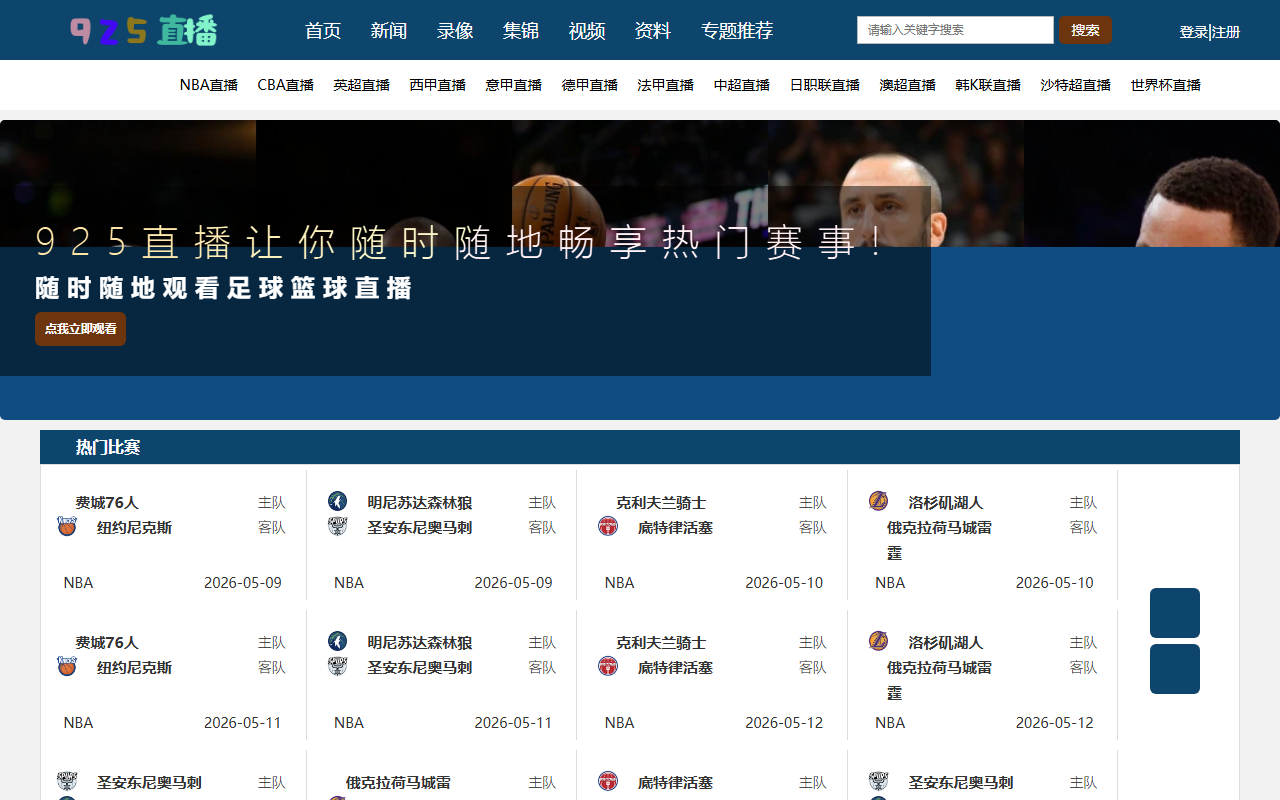
Task: Click 洛杉矶湖人 in the 2026-05-10 match
Action: click(x=946, y=502)
